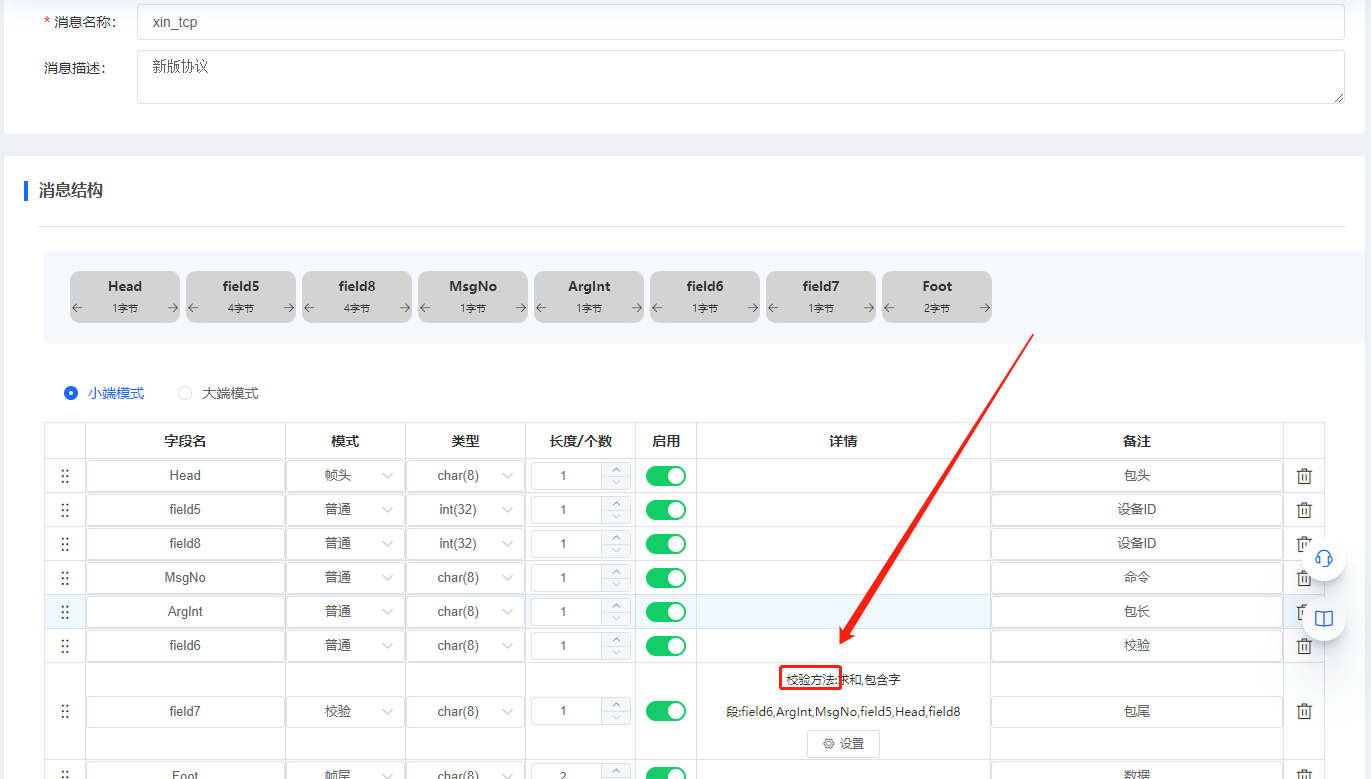This screenshot has height=779, width=1371.
Task: Open the mode dropdown for Head row
Action: [x=345, y=476]
